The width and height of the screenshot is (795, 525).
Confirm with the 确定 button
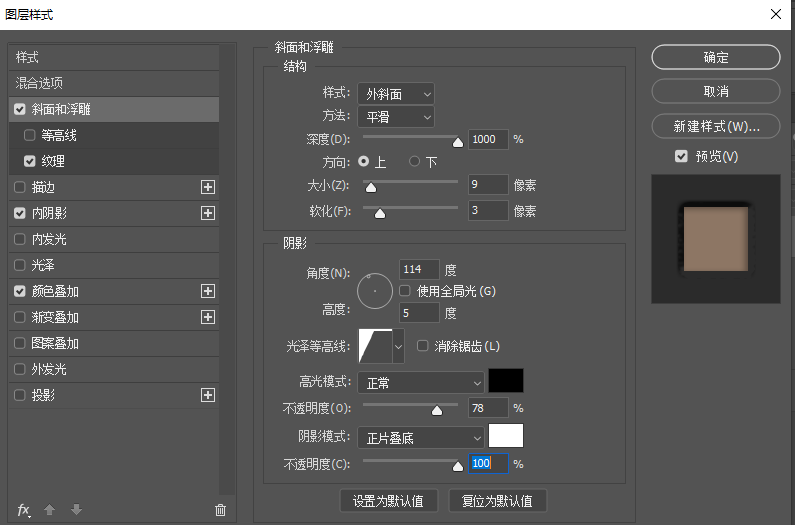coord(715,57)
